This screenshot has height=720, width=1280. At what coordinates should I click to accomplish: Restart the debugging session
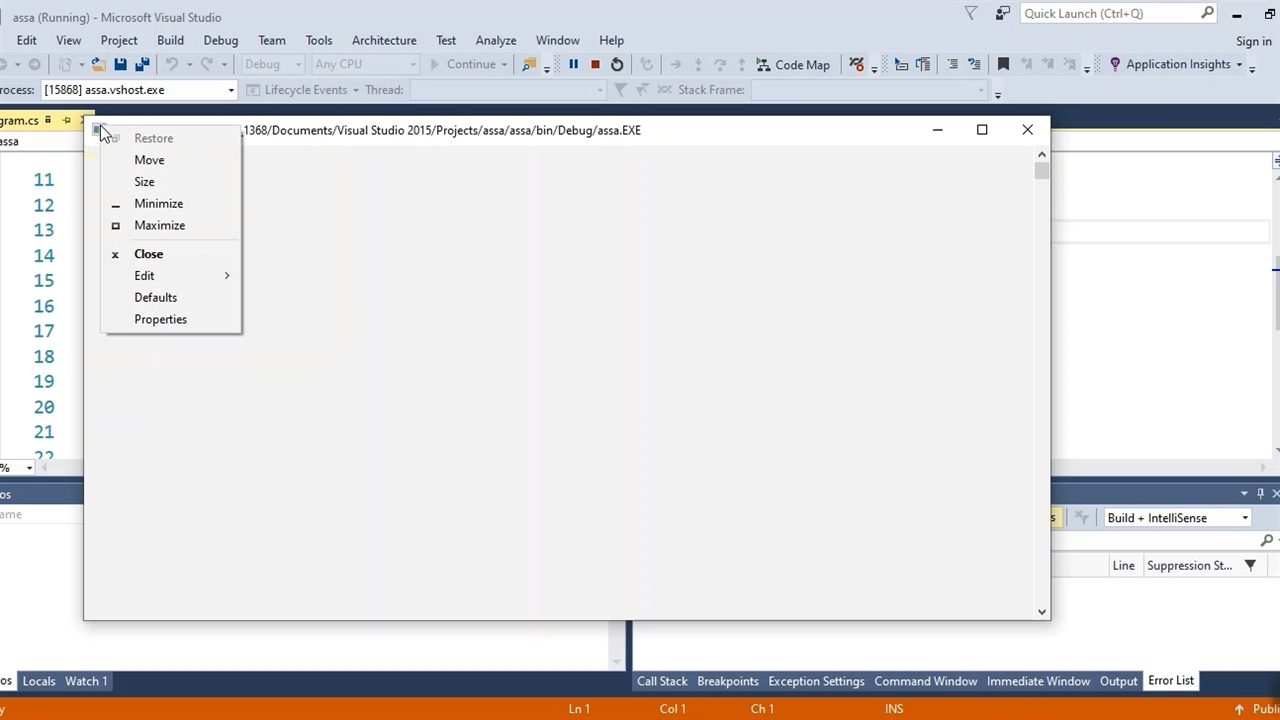(617, 64)
